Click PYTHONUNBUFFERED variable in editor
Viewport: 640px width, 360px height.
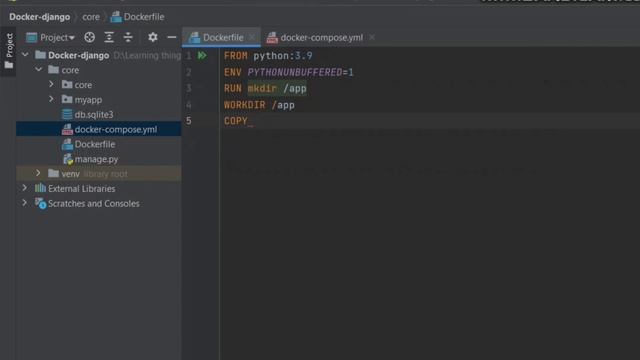(295, 73)
